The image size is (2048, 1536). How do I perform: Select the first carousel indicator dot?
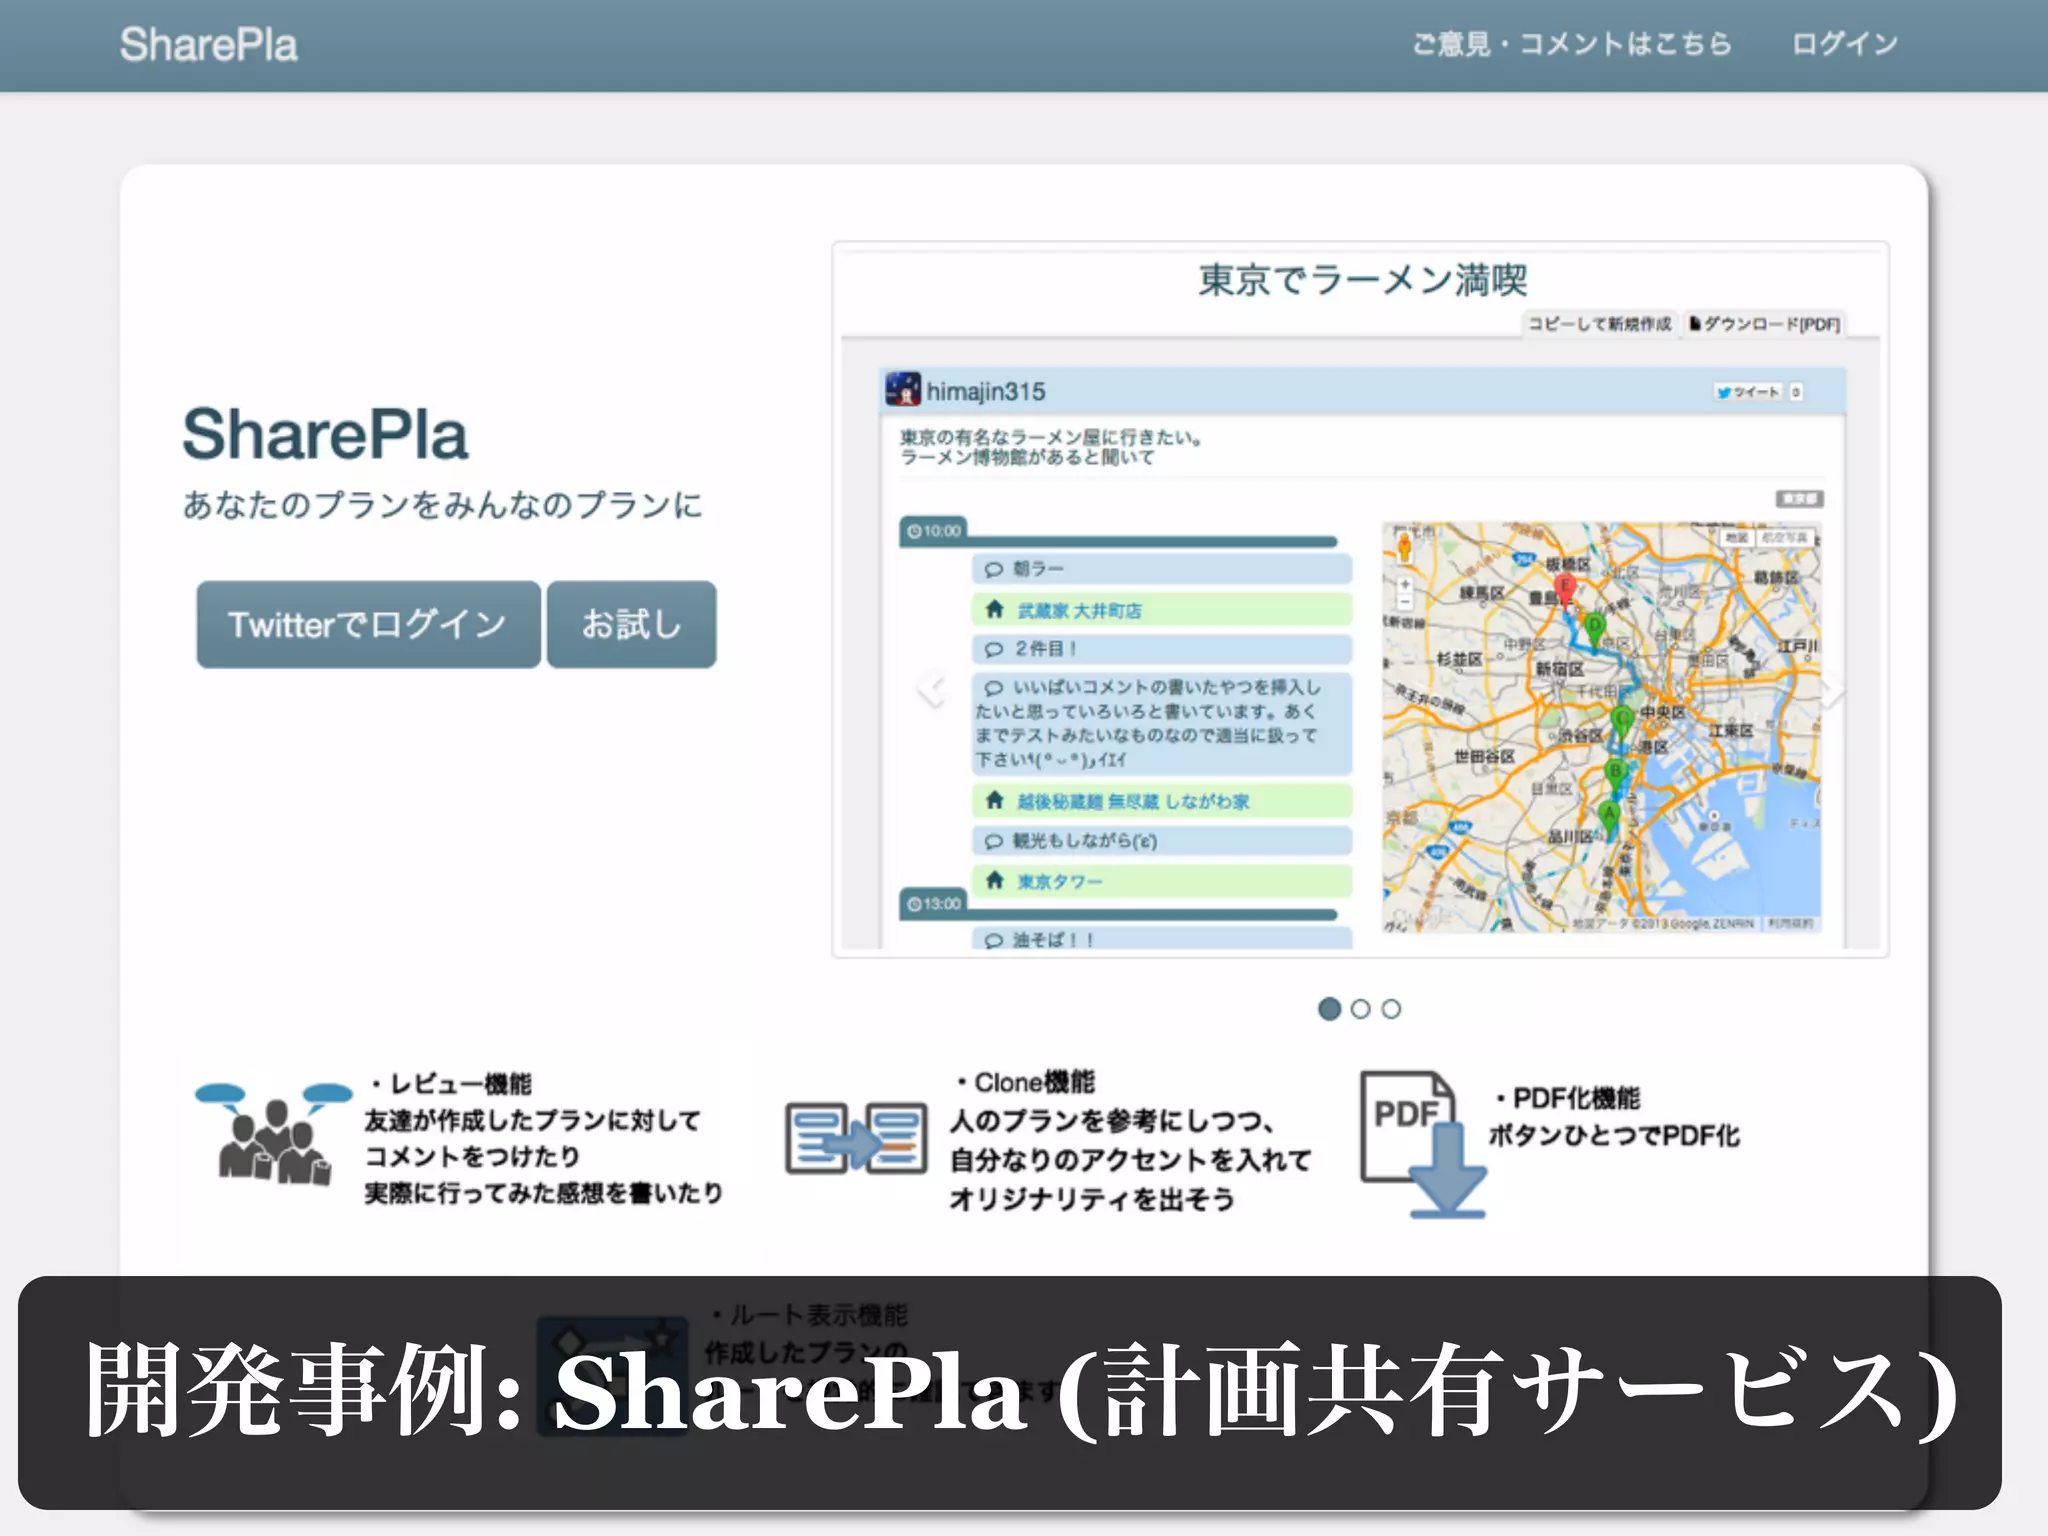pyautogui.click(x=1329, y=1009)
